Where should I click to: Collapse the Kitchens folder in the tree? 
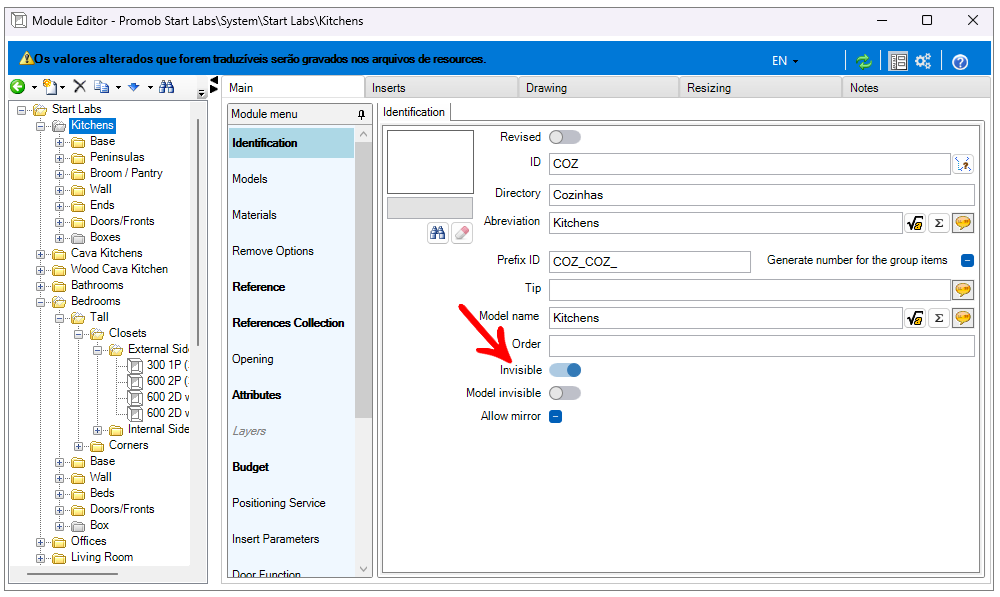point(42,126)
